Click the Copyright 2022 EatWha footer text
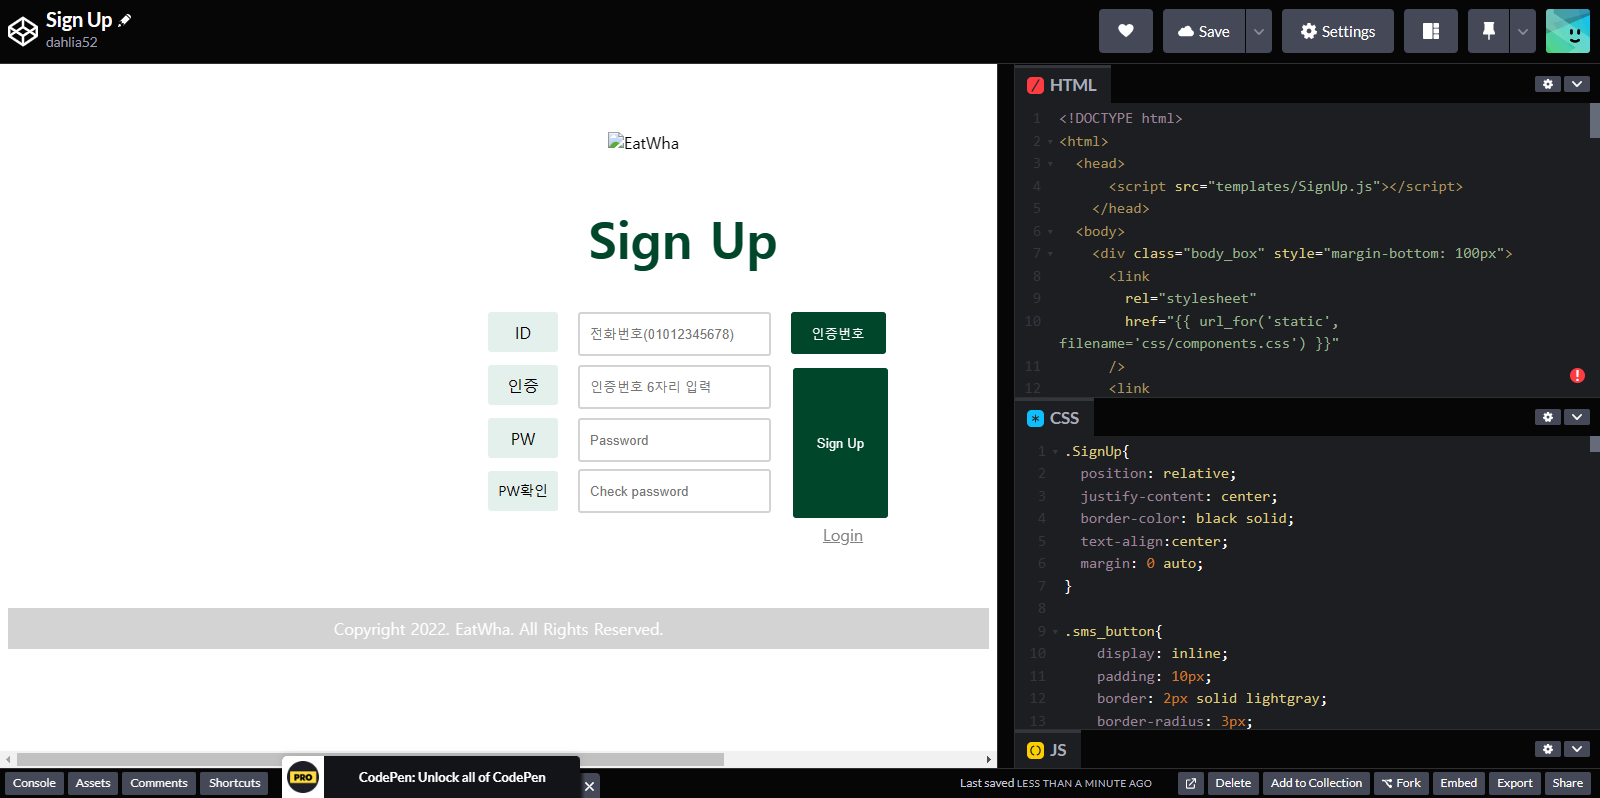This screenshot has height=798, width=1600. [x=498, y=629]
